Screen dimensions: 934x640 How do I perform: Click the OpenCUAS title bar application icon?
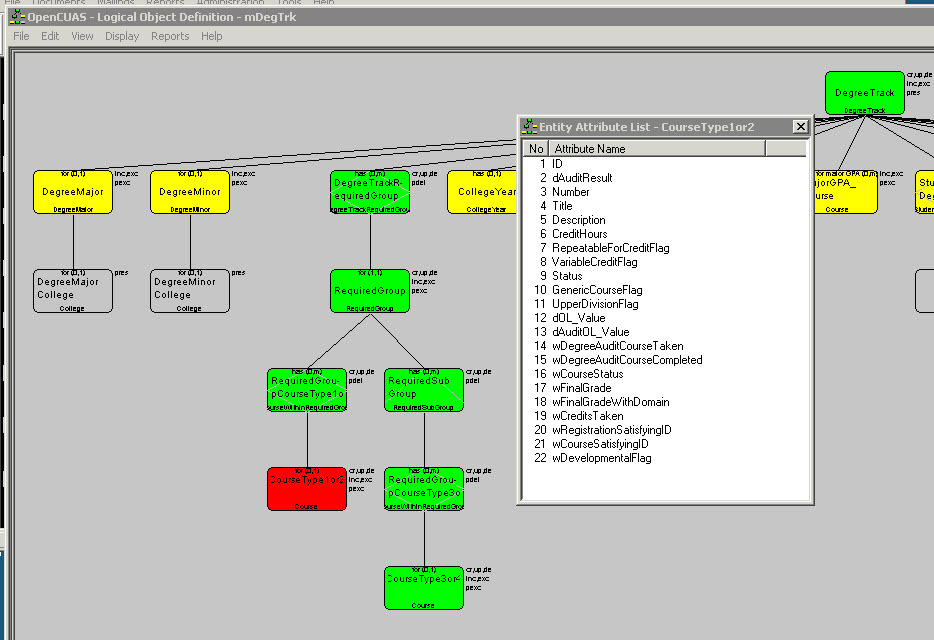pos(17,17)
